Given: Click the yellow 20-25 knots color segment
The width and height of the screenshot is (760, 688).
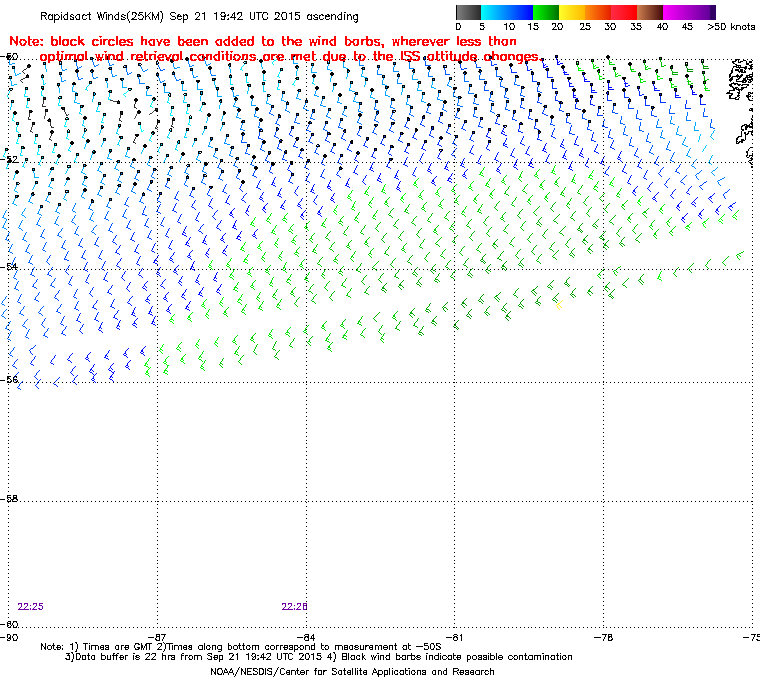Looking at the screenshot, I should point(572,12).
